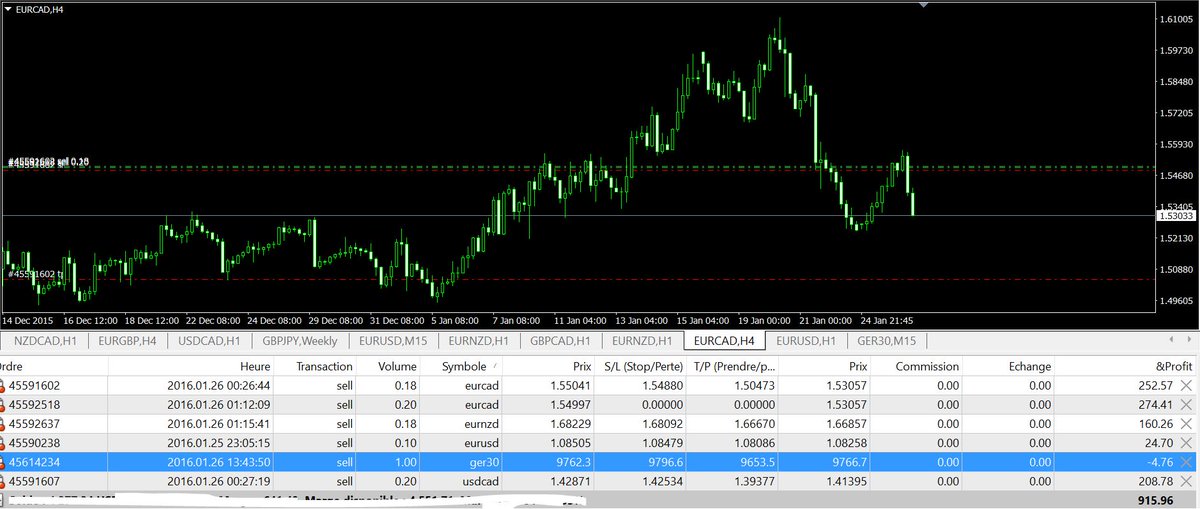Click the 1.61005 level on the price scale
The width and height of the screenshot is (1200, 509).
tap(1178, 18)
